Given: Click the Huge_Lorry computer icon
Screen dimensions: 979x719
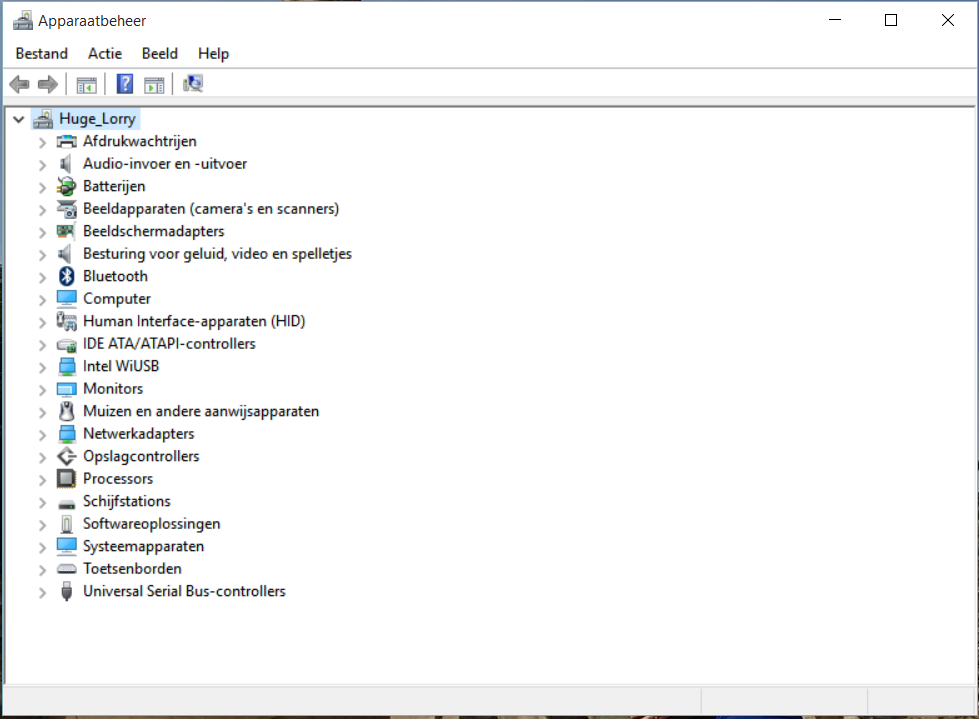Looking at the screenshot, I should point(43,119).
